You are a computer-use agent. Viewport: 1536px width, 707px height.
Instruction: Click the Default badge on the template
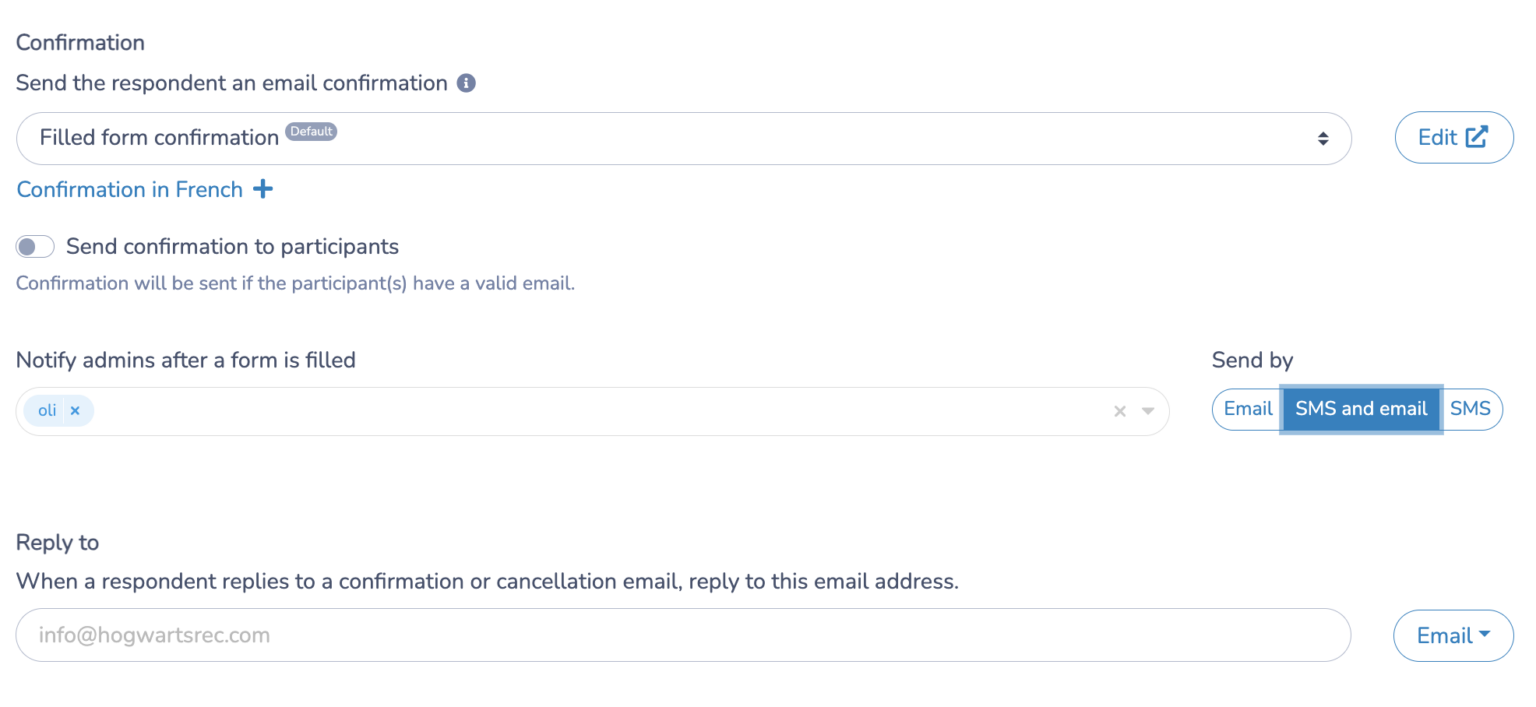[311, 131]
